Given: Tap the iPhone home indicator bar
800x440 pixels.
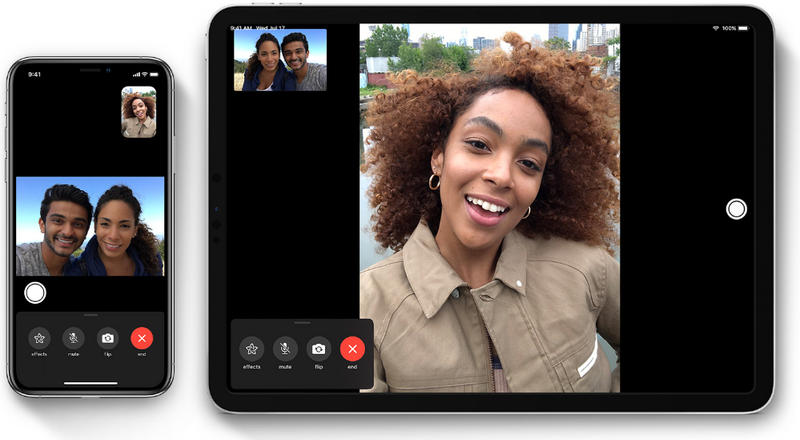Looking at the screenshot, I should click(90, 383).
